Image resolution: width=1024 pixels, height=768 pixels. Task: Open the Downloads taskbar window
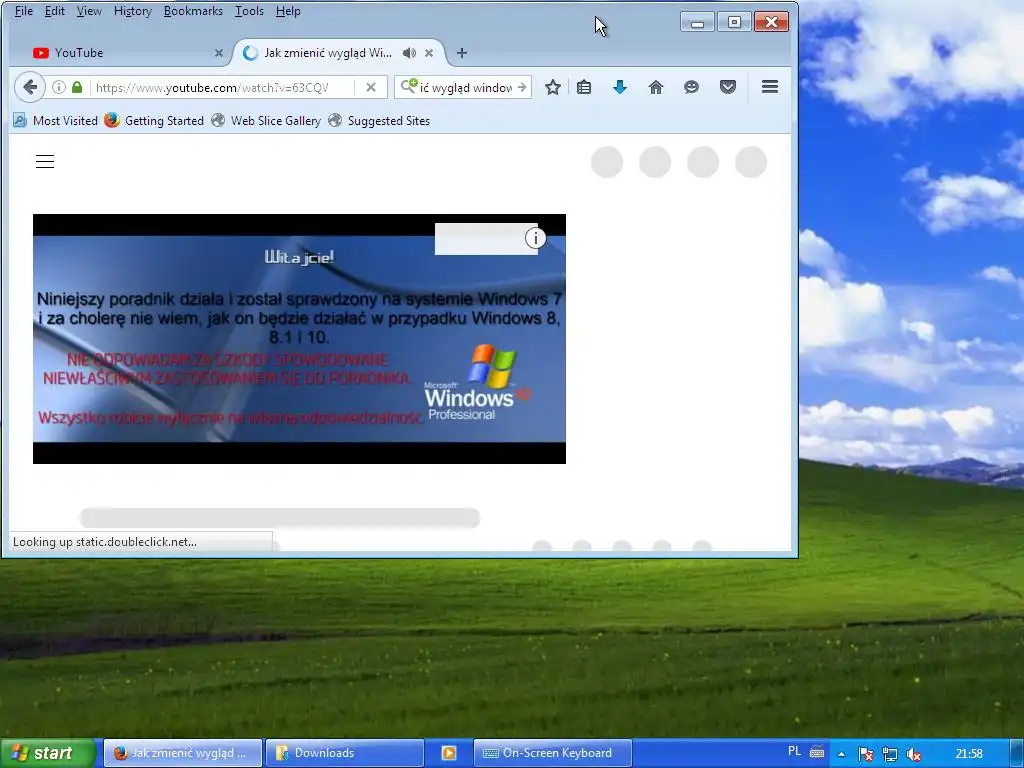(x=345, y=753)
